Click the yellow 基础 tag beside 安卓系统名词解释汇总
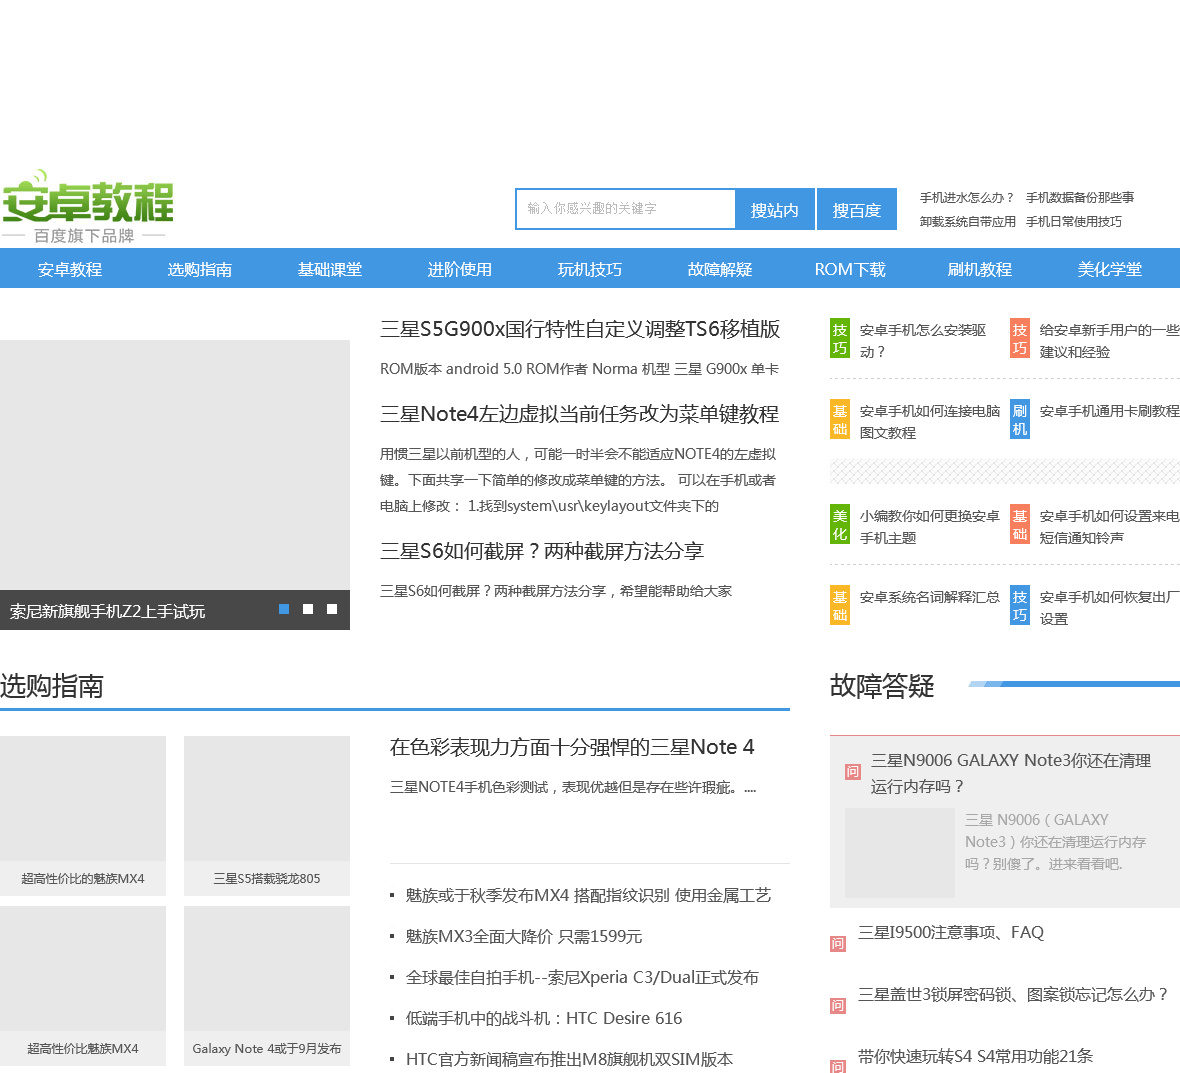This screenshot has width=1180, height=1073. pyautogui.click(x=840, y=606)
